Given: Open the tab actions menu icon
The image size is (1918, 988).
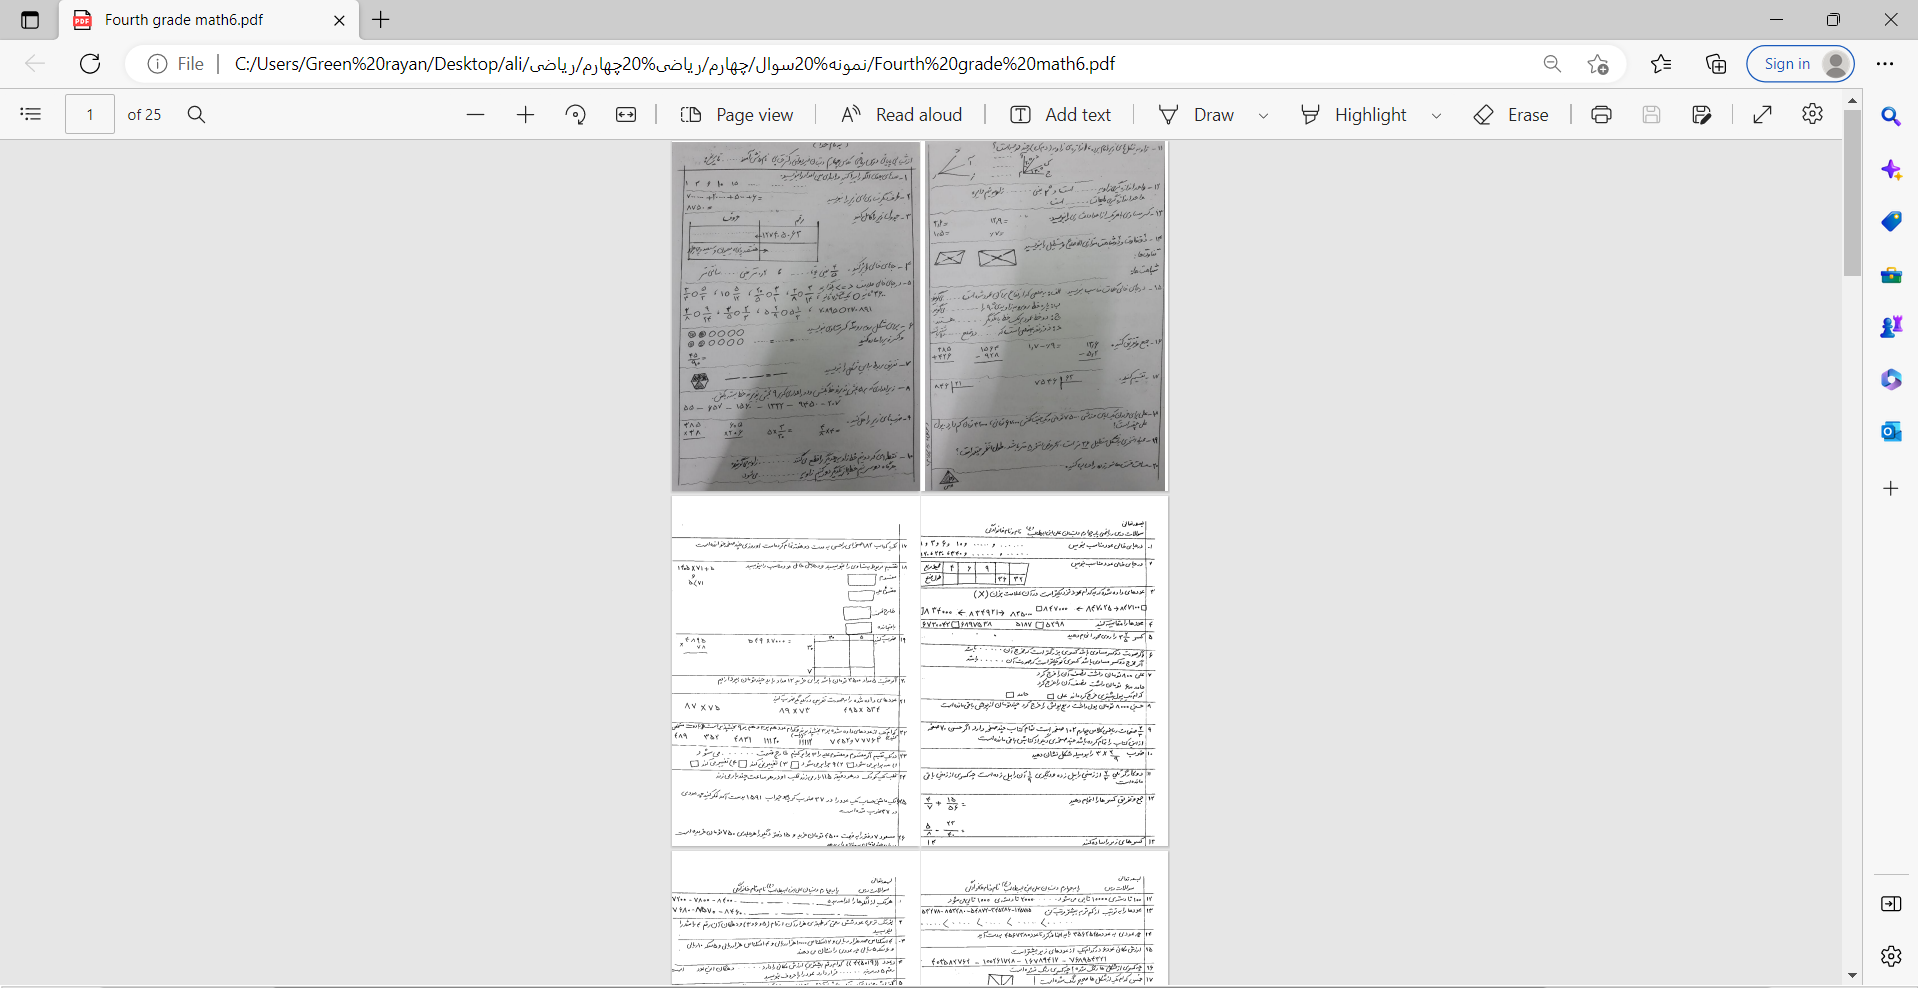Looking at the screenshot, I should (x=30, y=20).
